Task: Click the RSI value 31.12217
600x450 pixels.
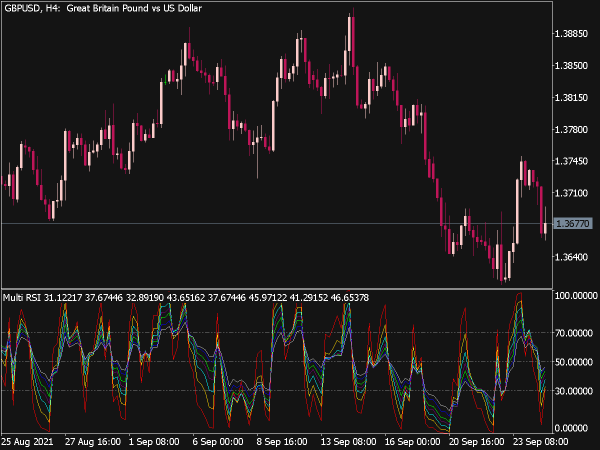Action: (63, 297)
